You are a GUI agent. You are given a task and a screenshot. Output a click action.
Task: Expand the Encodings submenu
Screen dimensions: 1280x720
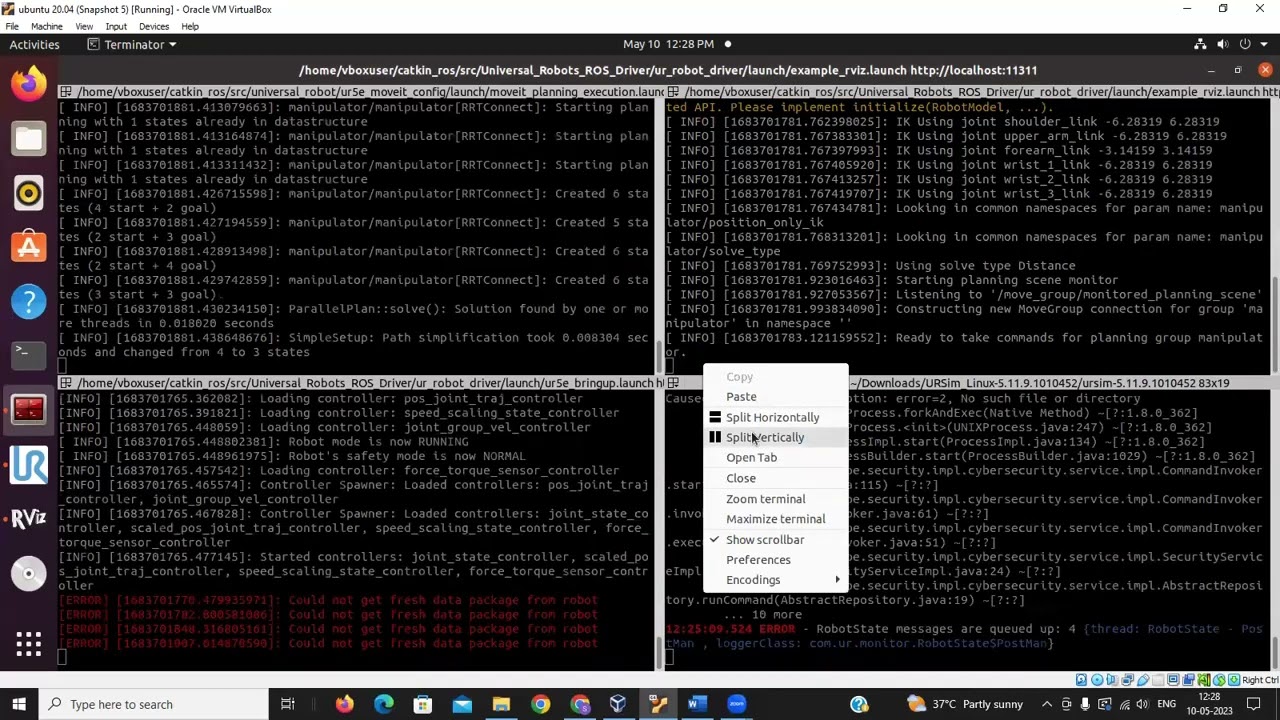(x=775, y=580)
